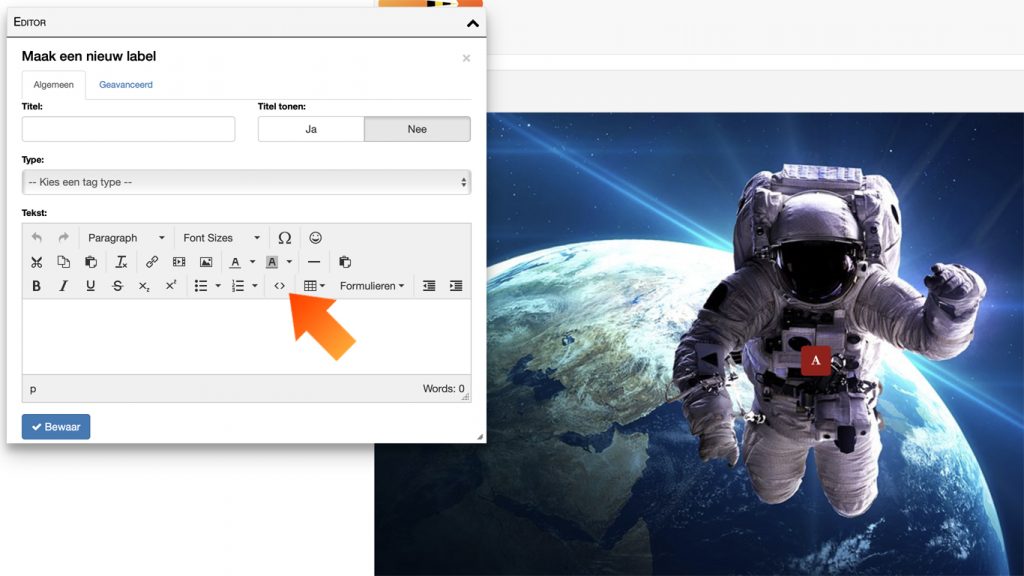Click into the Titel input field
This screenshot has height=576, width=1024.
pos(128,129)
